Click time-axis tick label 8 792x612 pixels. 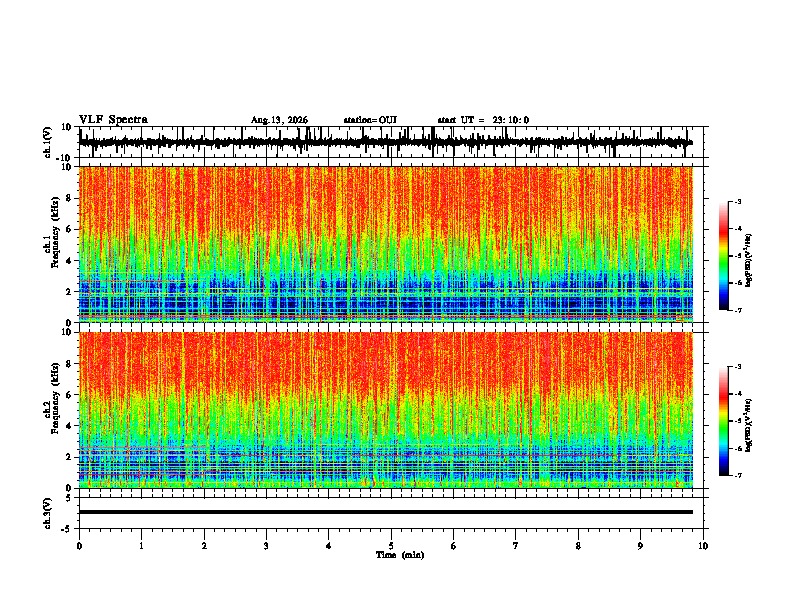(x=578, y=546)
